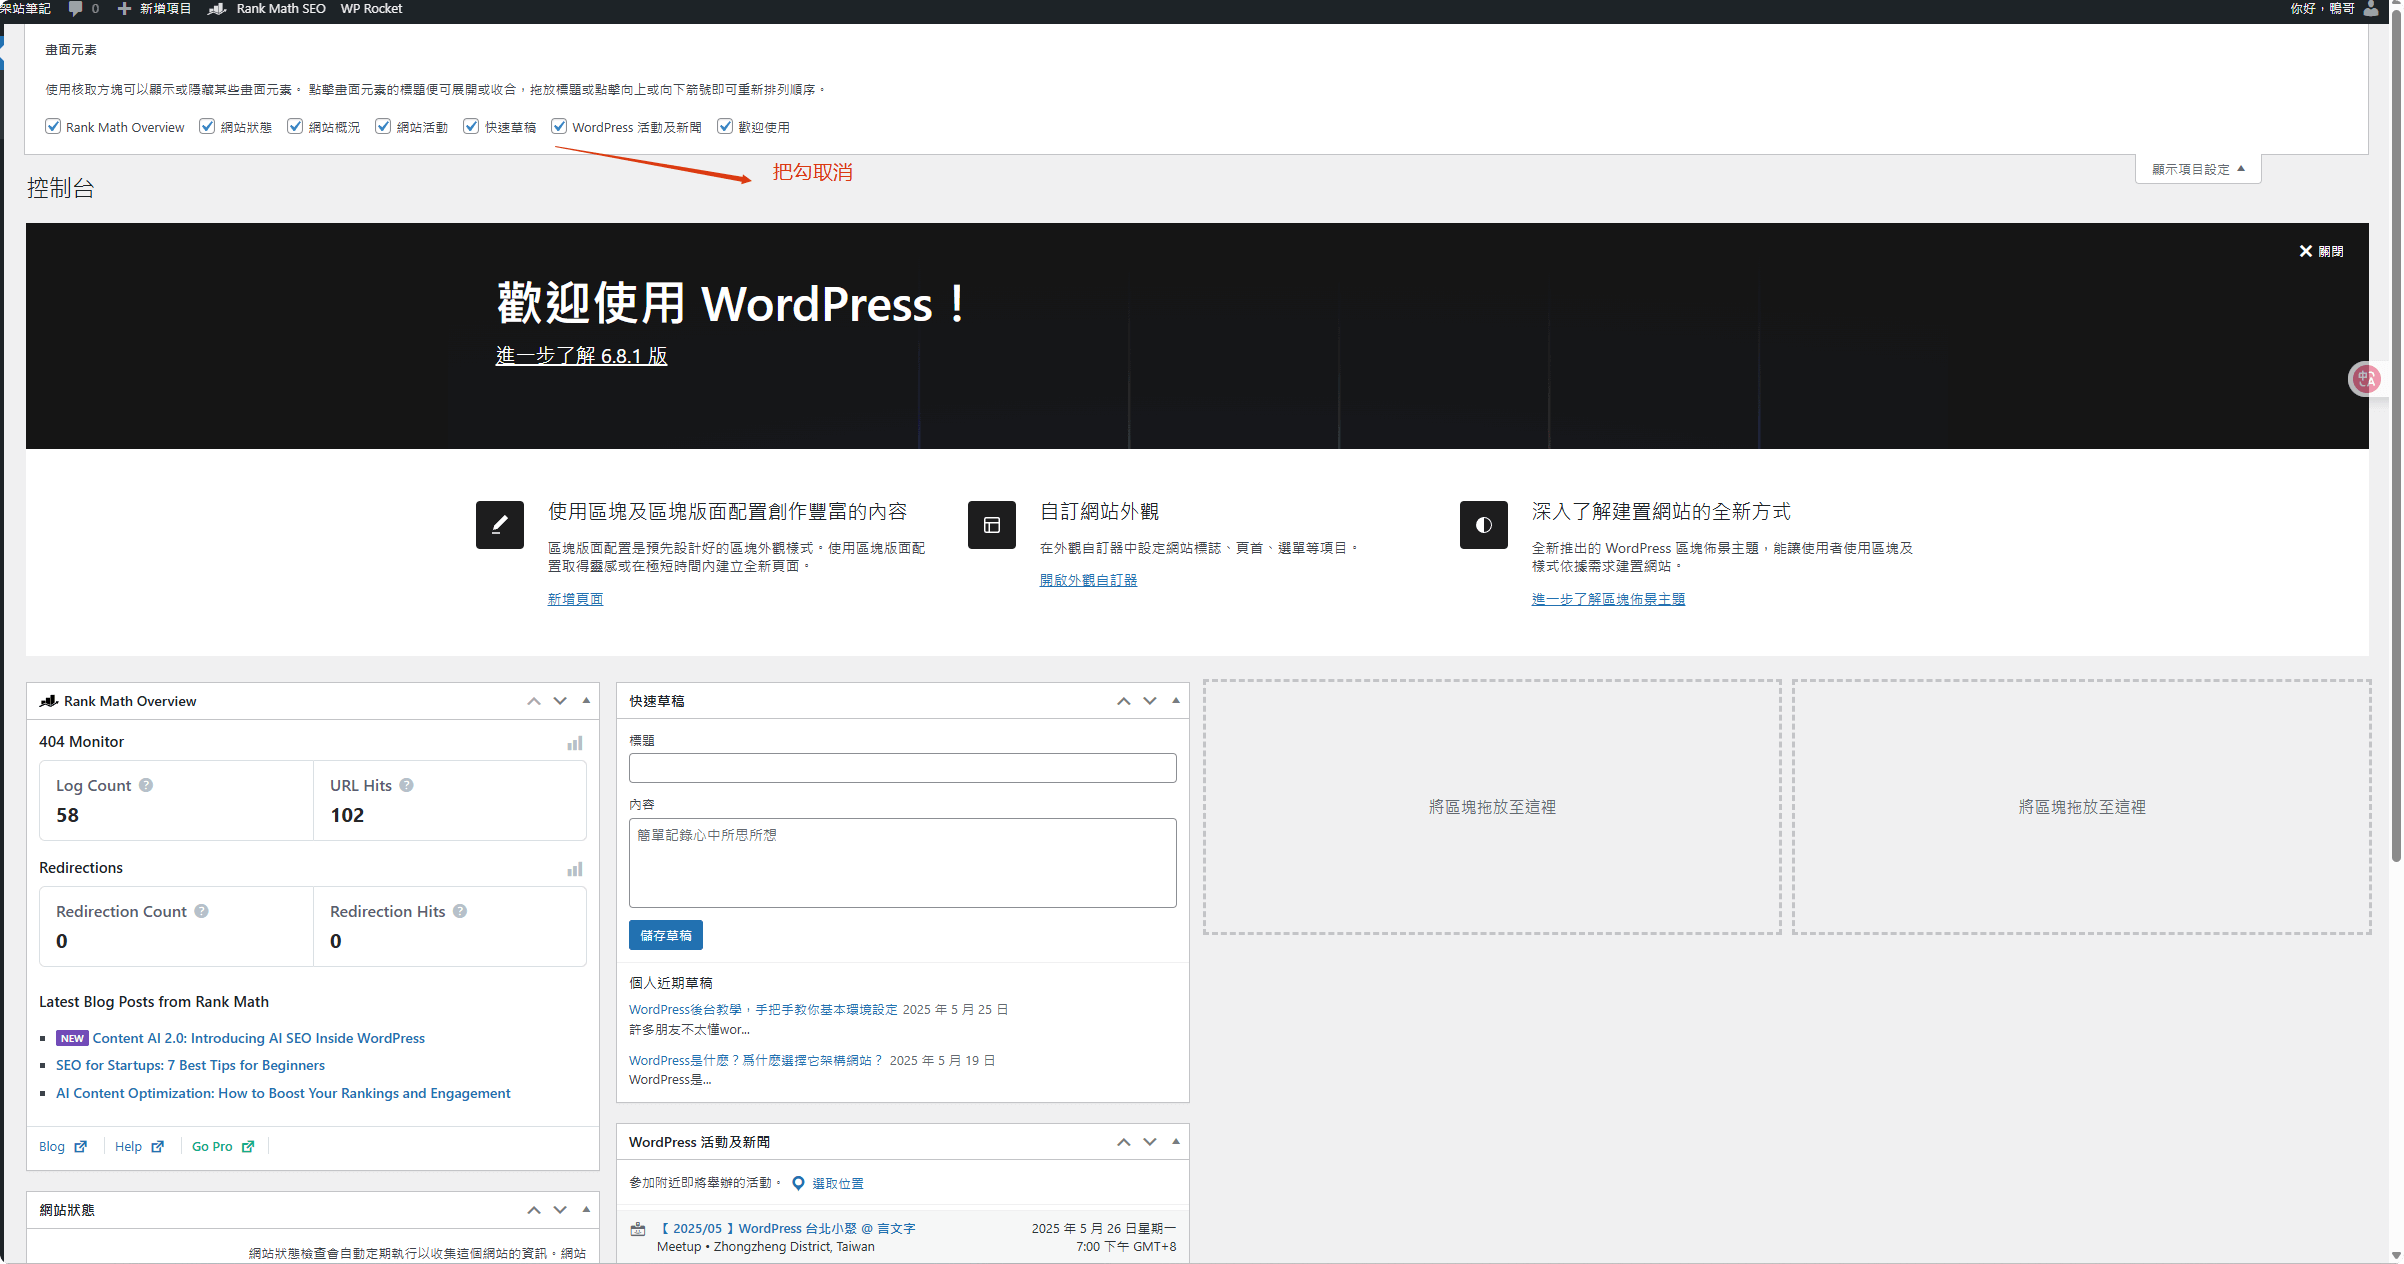2404x1264 pixels.
Task: Click the Redirection Hits help icon
Action: click(x=460, y=911)
